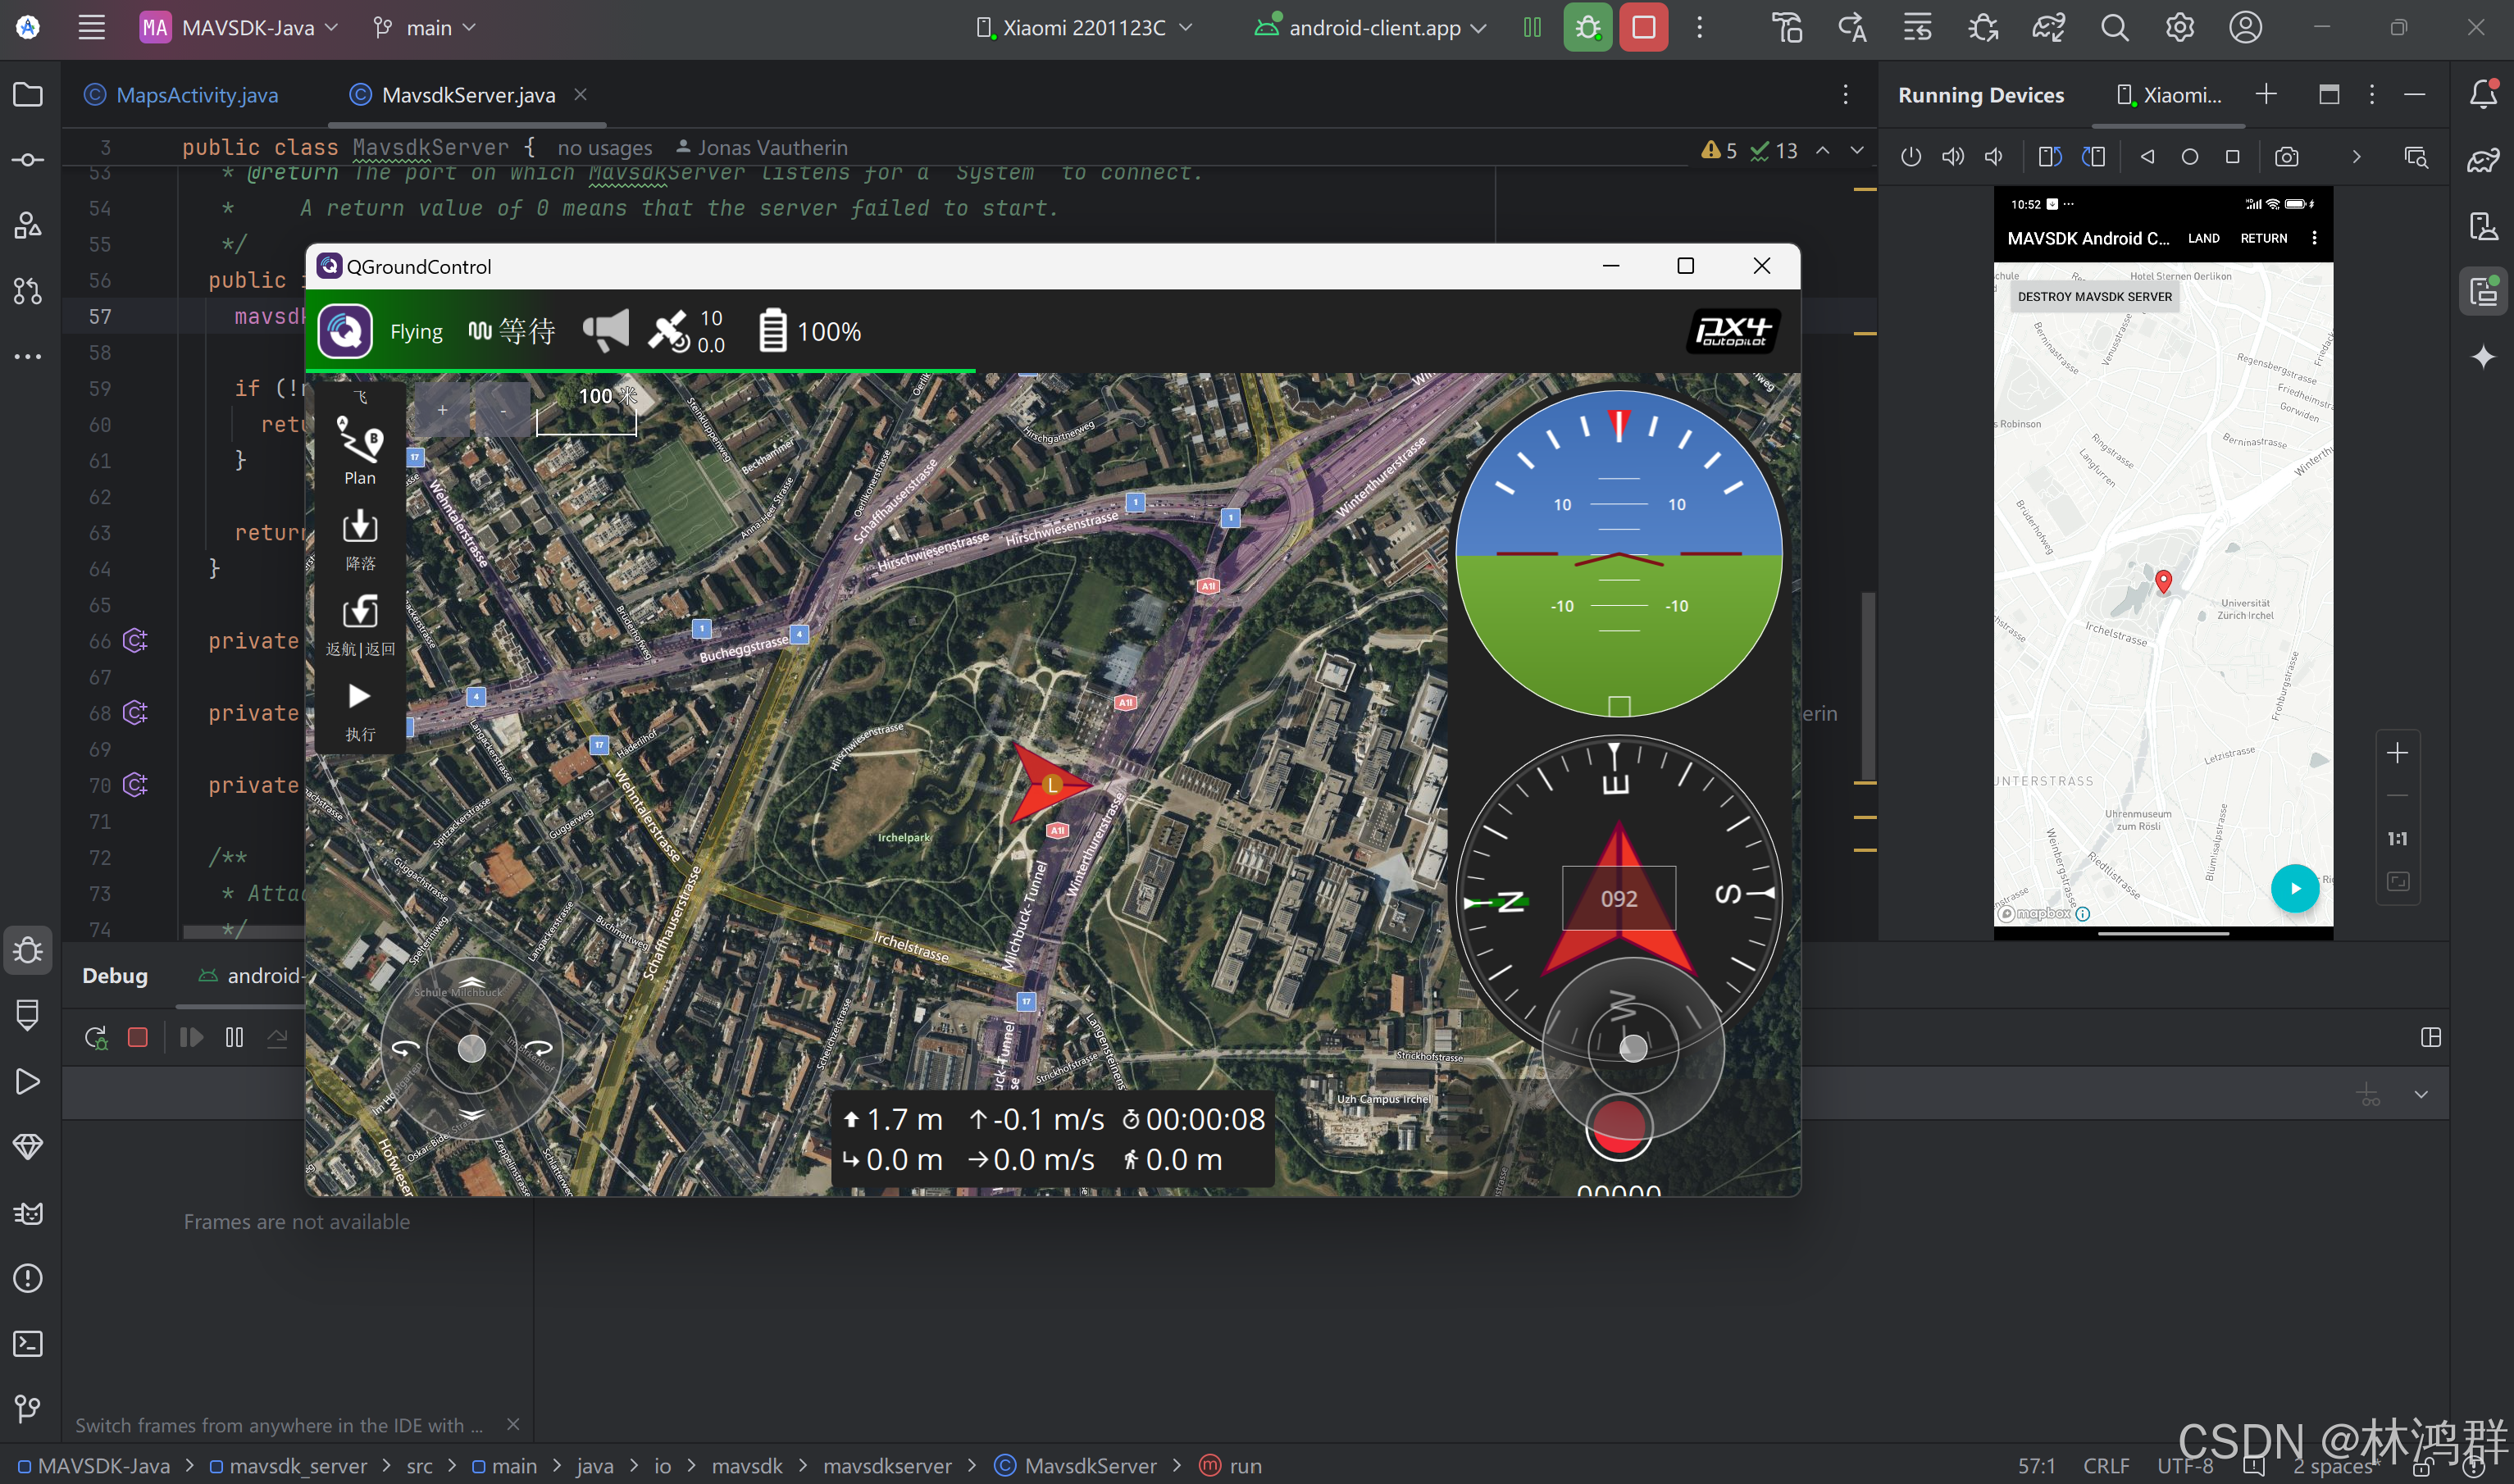Open the main branch dropdown
This screenshot has height=1484, width=2514.
pos(424,27)
